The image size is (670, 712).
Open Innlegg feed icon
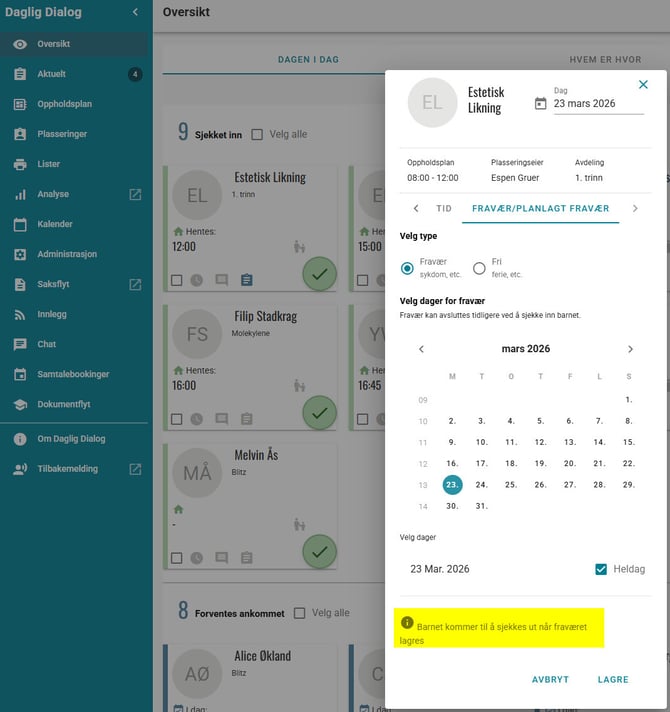coord(20,314)
